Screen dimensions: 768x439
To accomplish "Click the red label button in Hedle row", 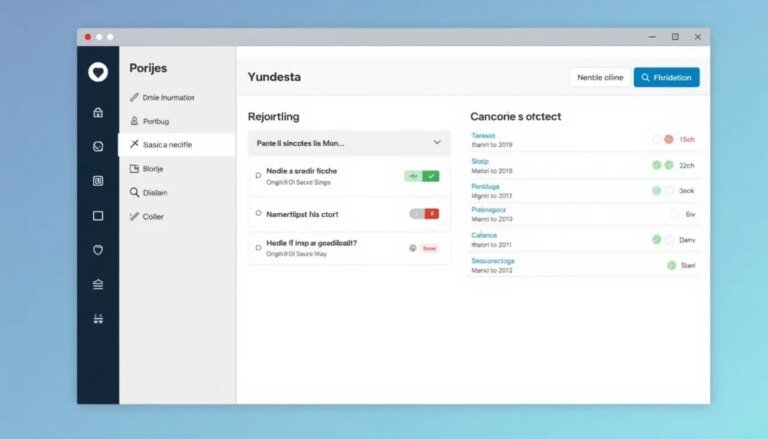I will [x=430, y=248].
